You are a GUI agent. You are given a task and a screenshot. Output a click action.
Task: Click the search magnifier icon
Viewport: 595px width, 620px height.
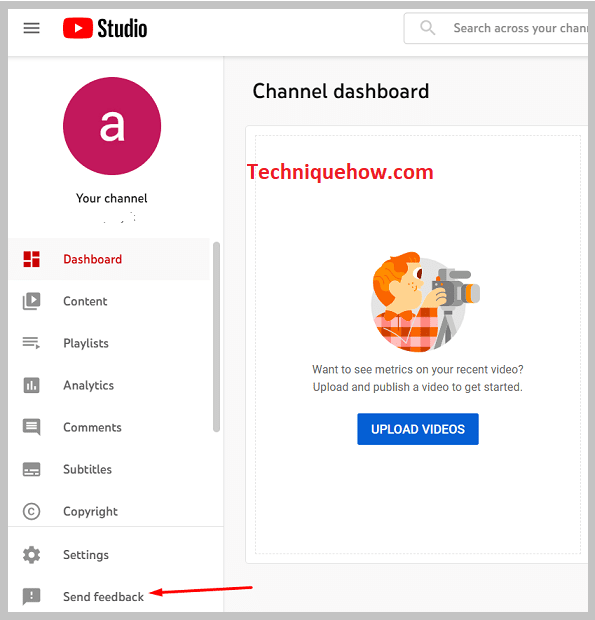coord(427,28)
